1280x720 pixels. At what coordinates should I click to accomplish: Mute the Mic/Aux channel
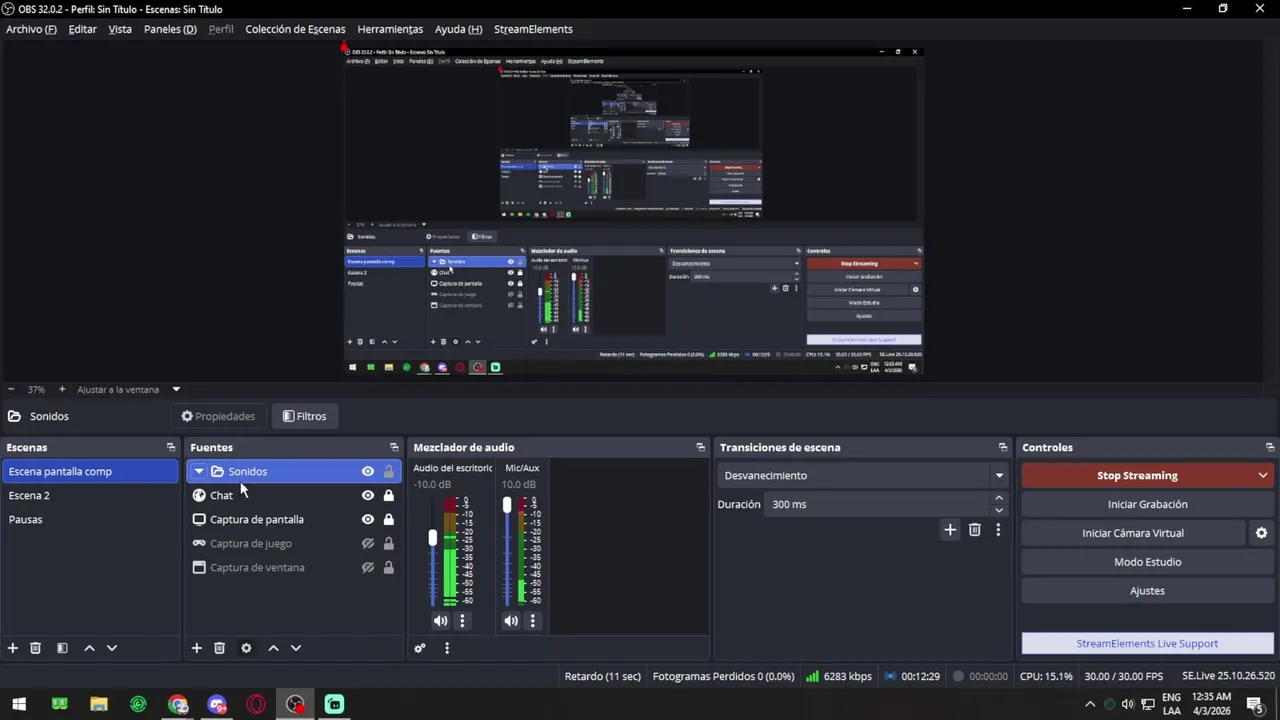[511, 621]
